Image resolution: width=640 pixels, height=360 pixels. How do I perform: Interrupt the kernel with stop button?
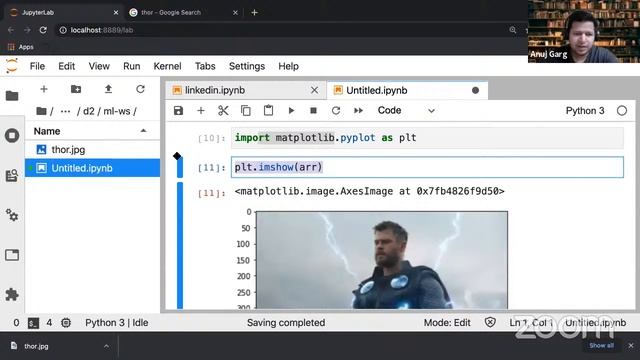click(313, 111)
